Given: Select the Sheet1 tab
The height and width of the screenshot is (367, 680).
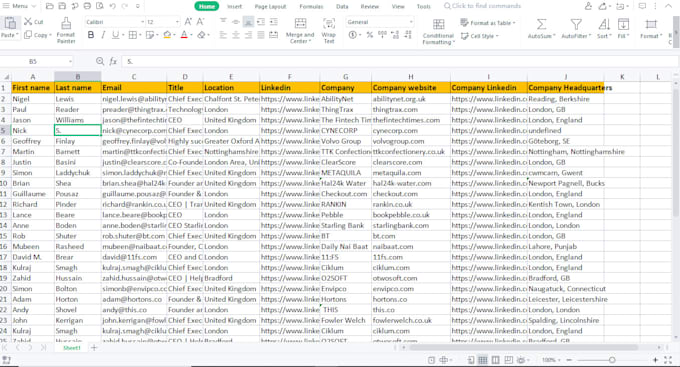Looking at the screenshot, I should (x=72, y=348).
